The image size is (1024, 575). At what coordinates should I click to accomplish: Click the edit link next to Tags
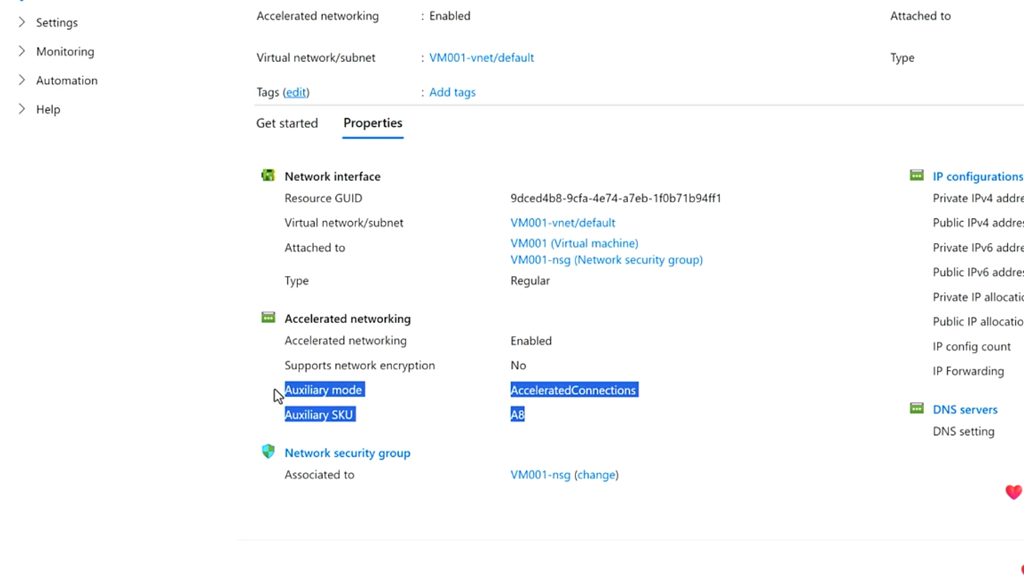point(296,92)
